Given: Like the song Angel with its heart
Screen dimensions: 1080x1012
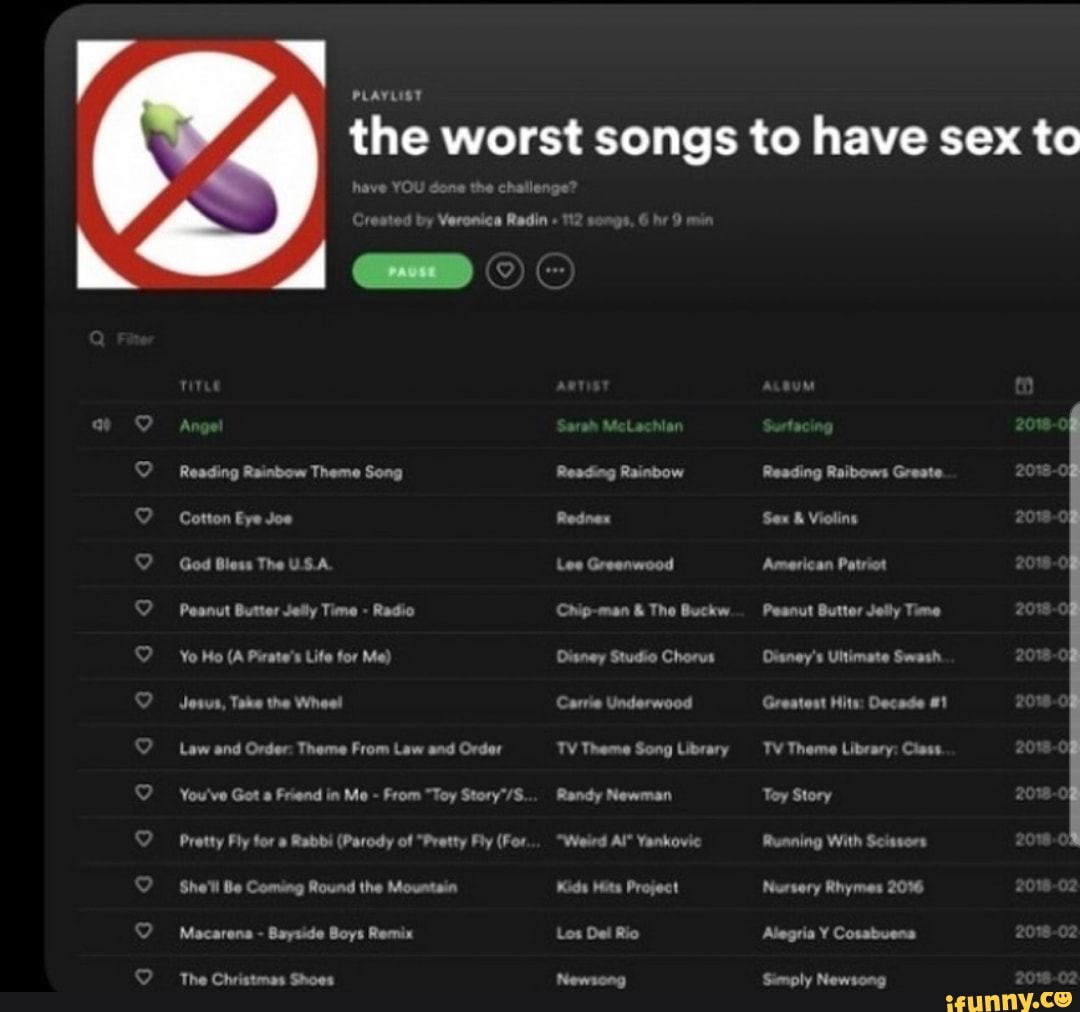Looking at the screenshot, I should click(143, 423).
